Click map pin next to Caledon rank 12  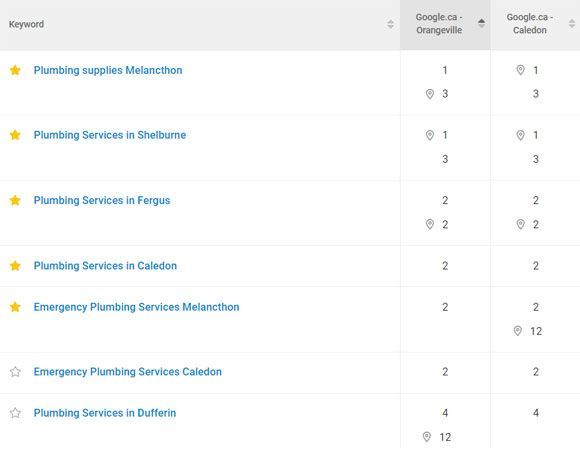(x=518, y=331)
